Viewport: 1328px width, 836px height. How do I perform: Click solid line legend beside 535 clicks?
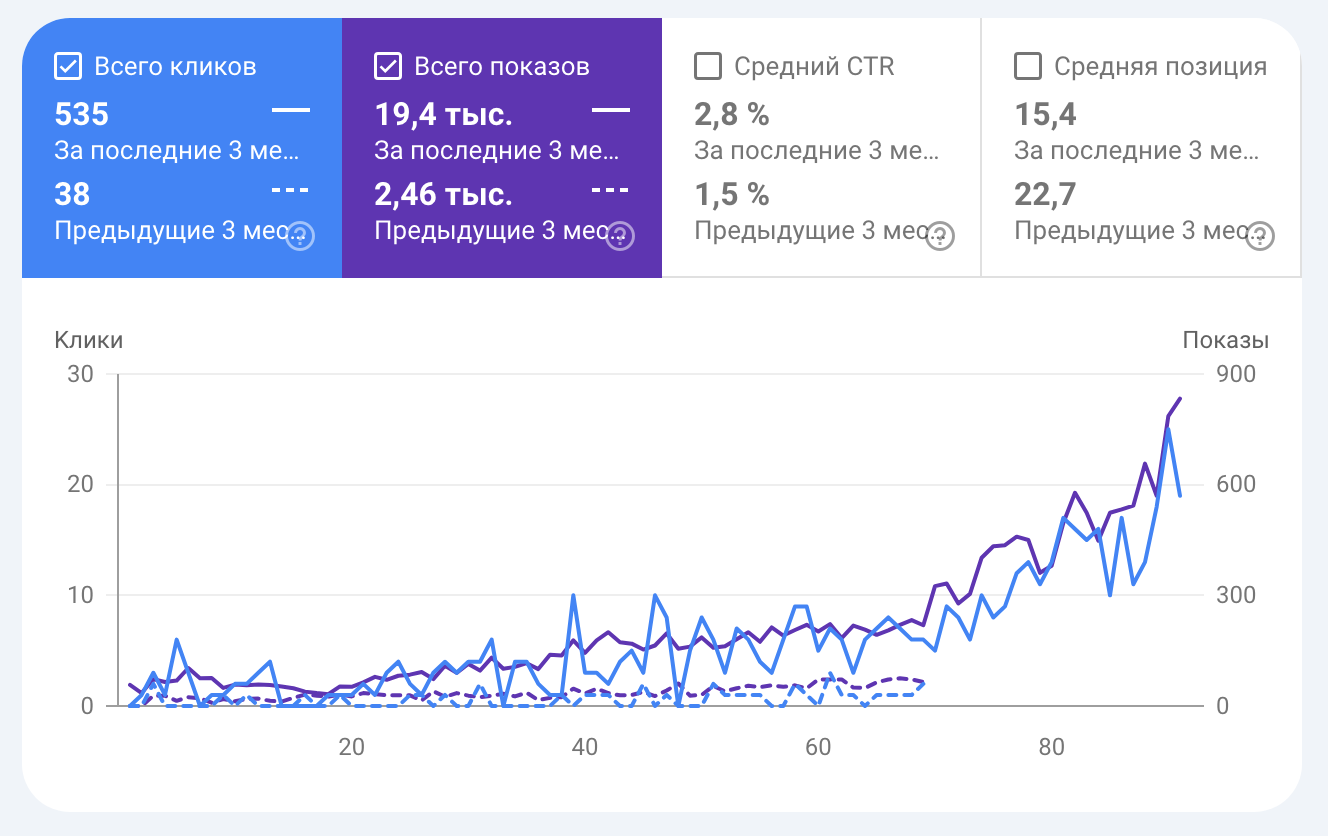click(x=290, y=110)
